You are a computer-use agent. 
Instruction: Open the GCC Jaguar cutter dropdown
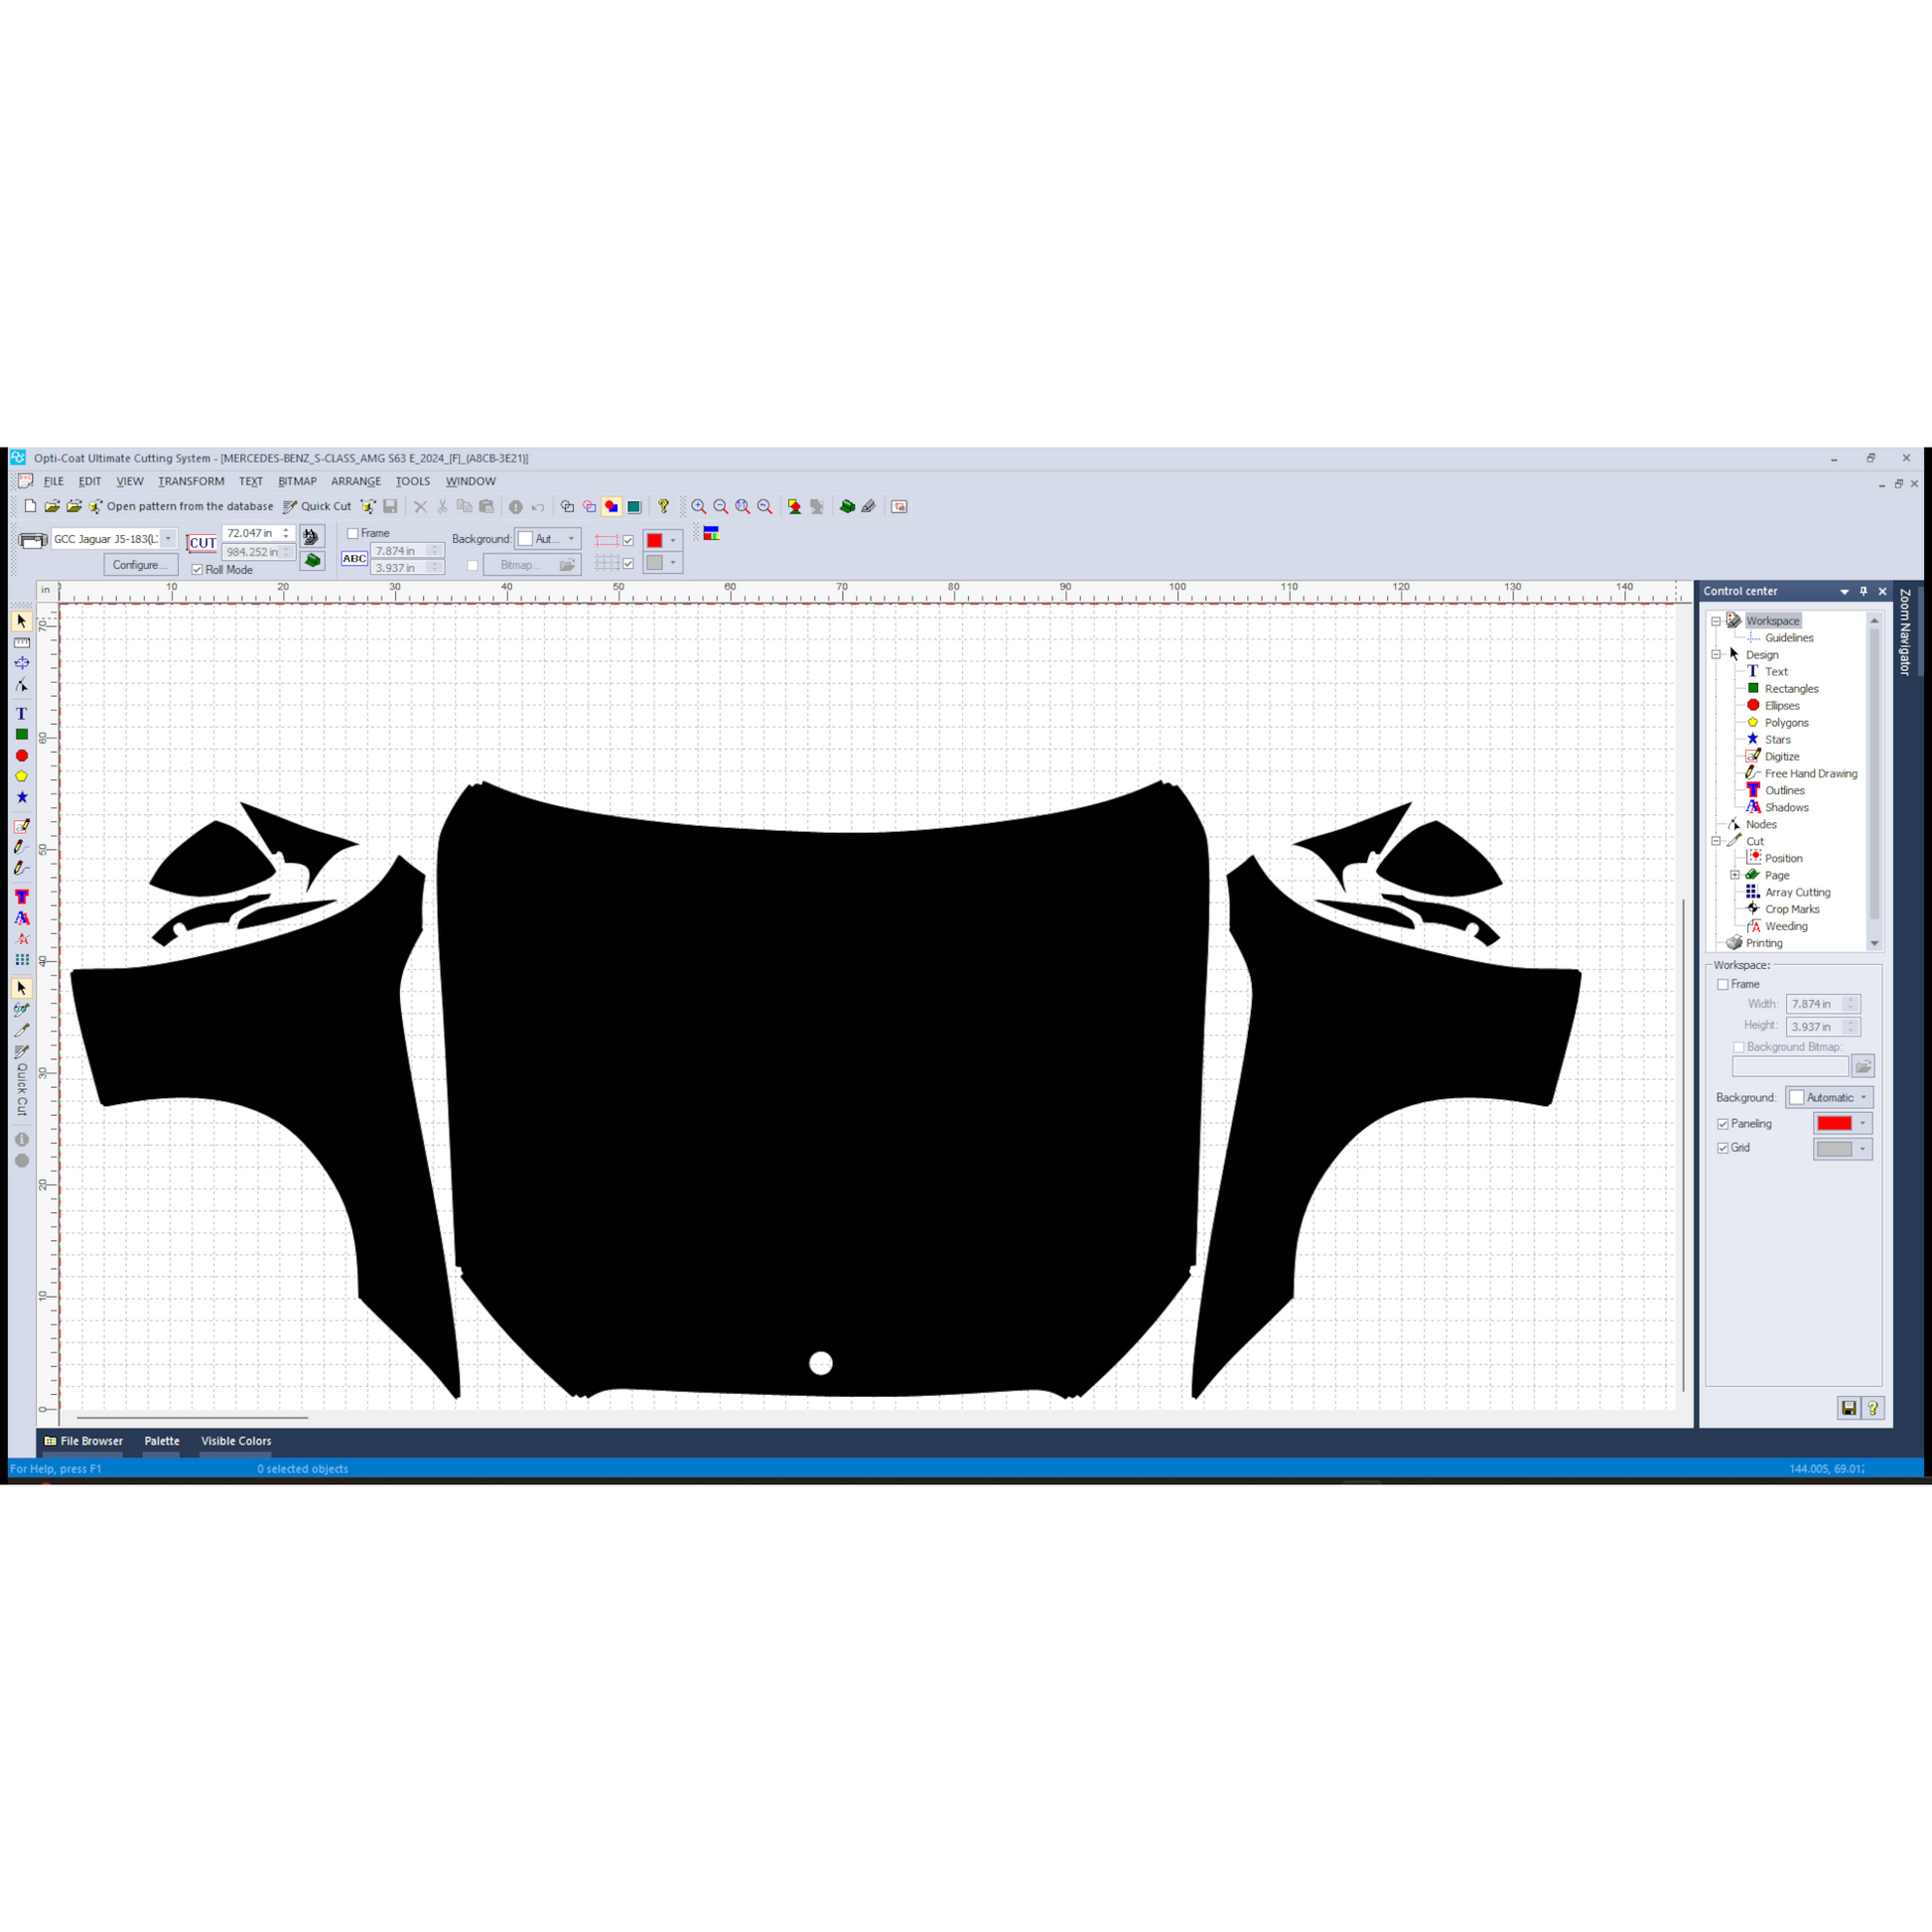168,539
